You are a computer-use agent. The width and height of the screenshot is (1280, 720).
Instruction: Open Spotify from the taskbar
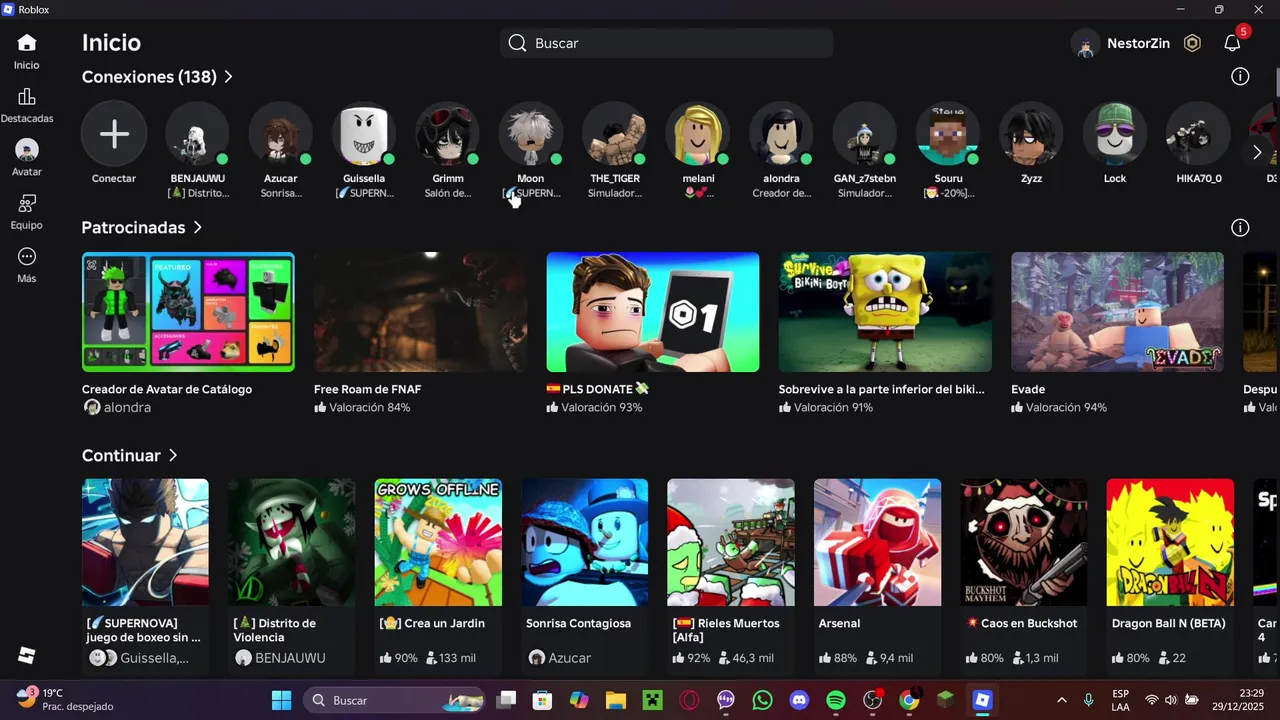pyautogui.click(x=836, y=700)
